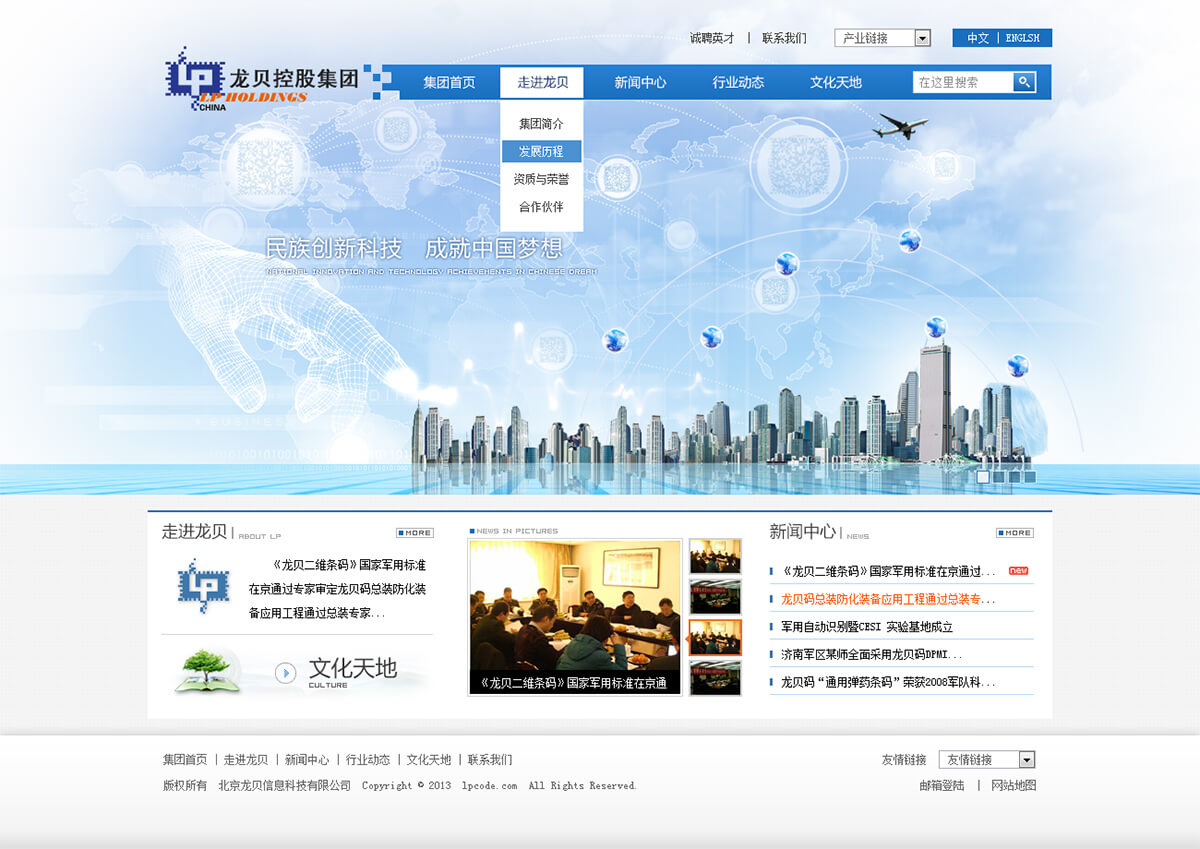Click the MORE button in 新闻中心 section
The height and width of the screenshot is (849, 1200).
[x=1016, y=532]
